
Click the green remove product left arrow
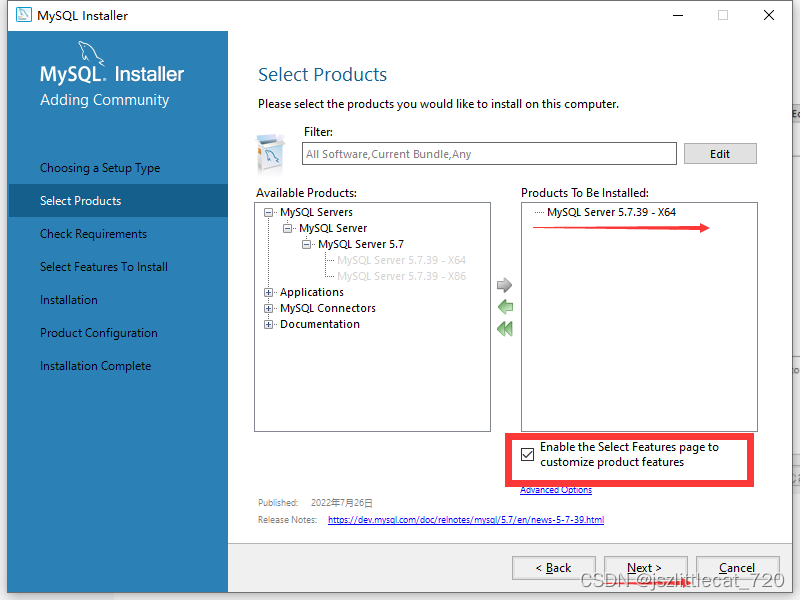click(505, 307)
